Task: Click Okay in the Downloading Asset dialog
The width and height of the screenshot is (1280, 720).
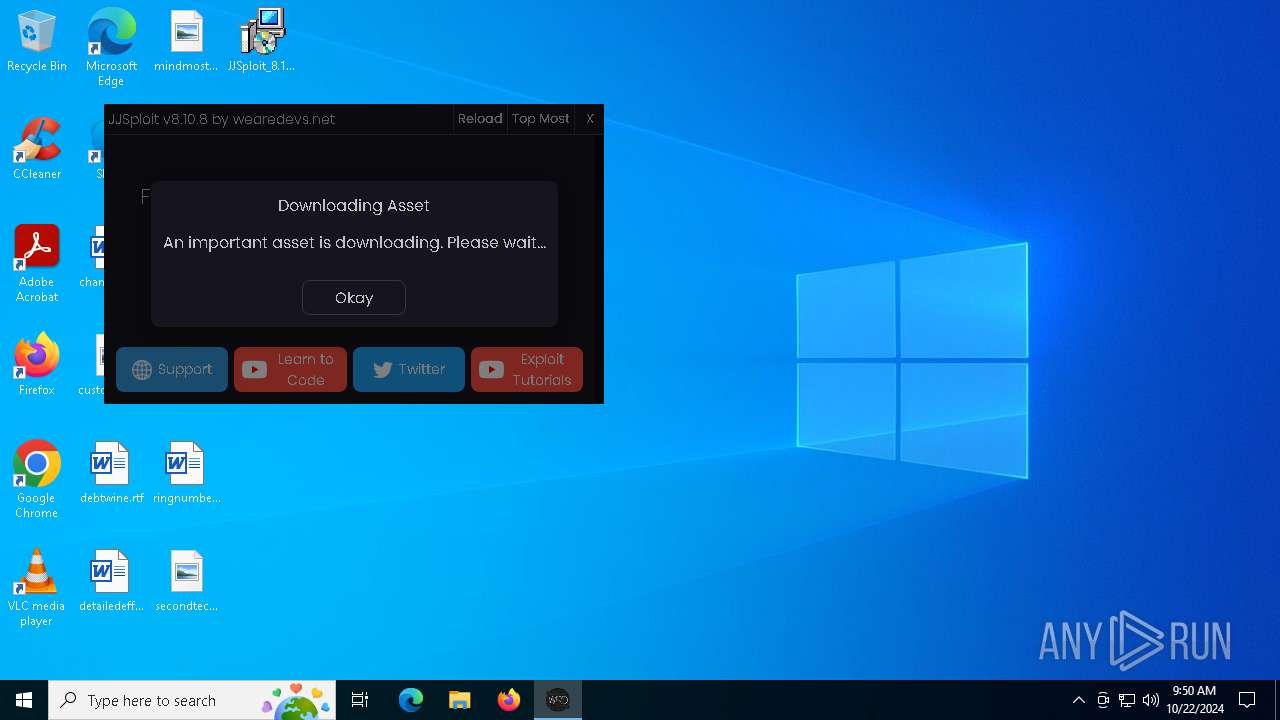Action: click(354, 298)
